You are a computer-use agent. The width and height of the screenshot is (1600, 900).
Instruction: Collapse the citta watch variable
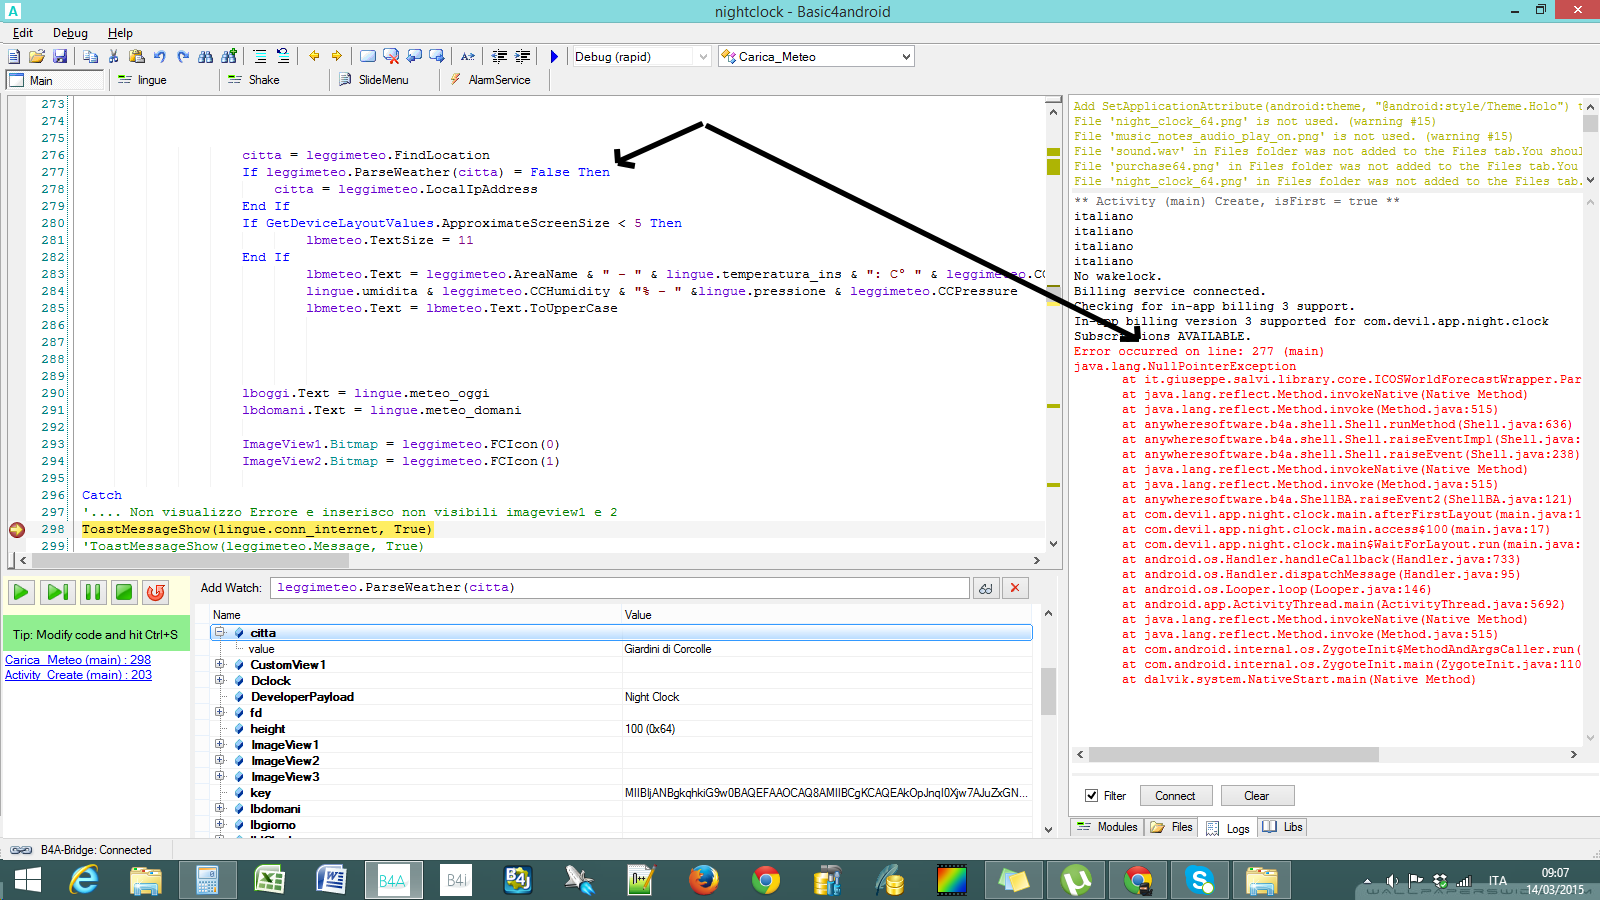pos(220,633)
